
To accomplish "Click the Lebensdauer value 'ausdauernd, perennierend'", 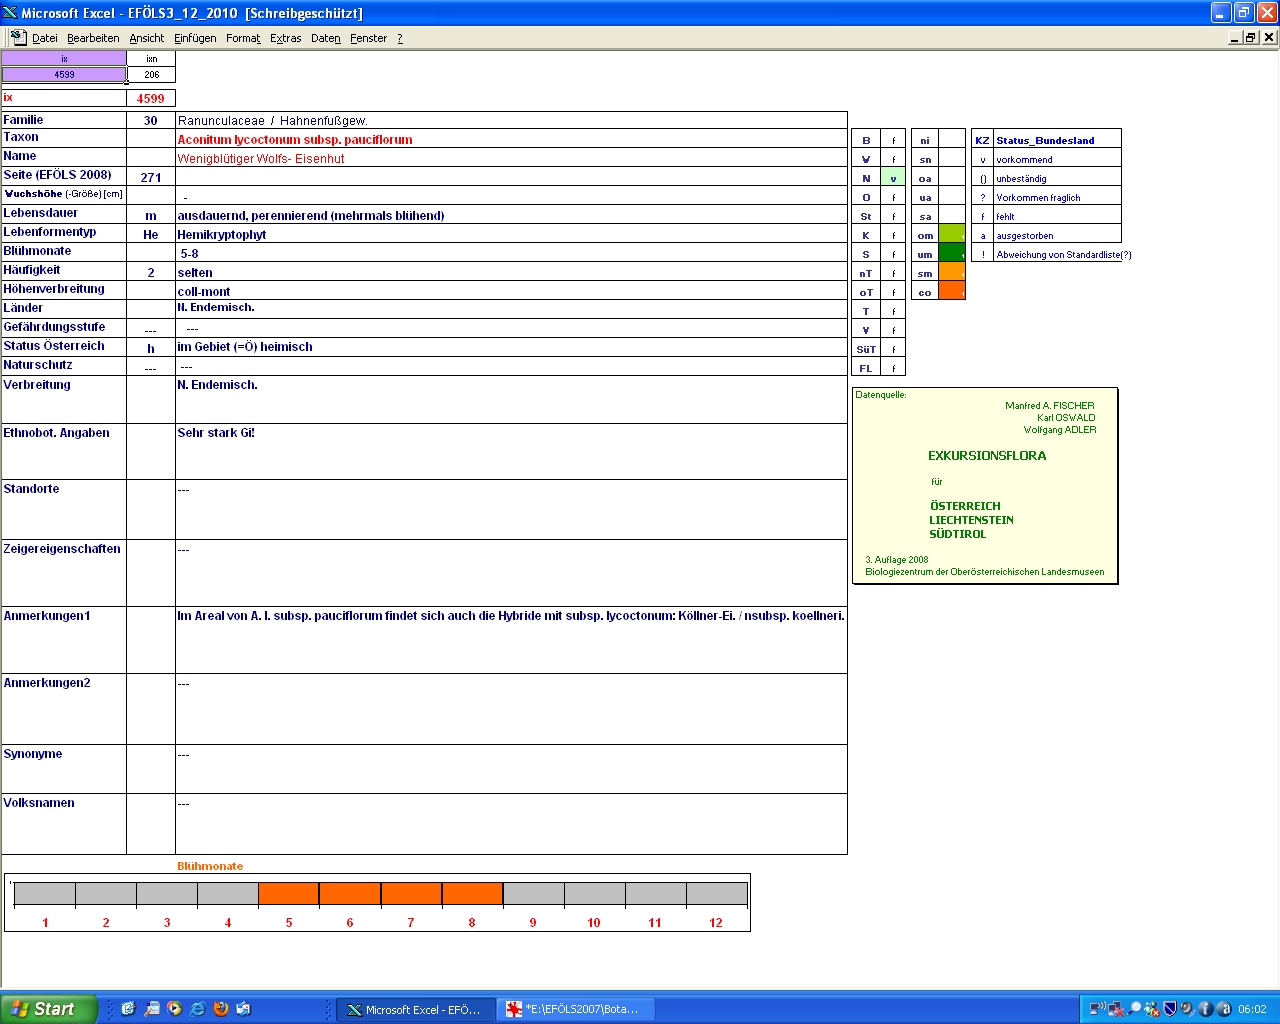I will [311, 216].
